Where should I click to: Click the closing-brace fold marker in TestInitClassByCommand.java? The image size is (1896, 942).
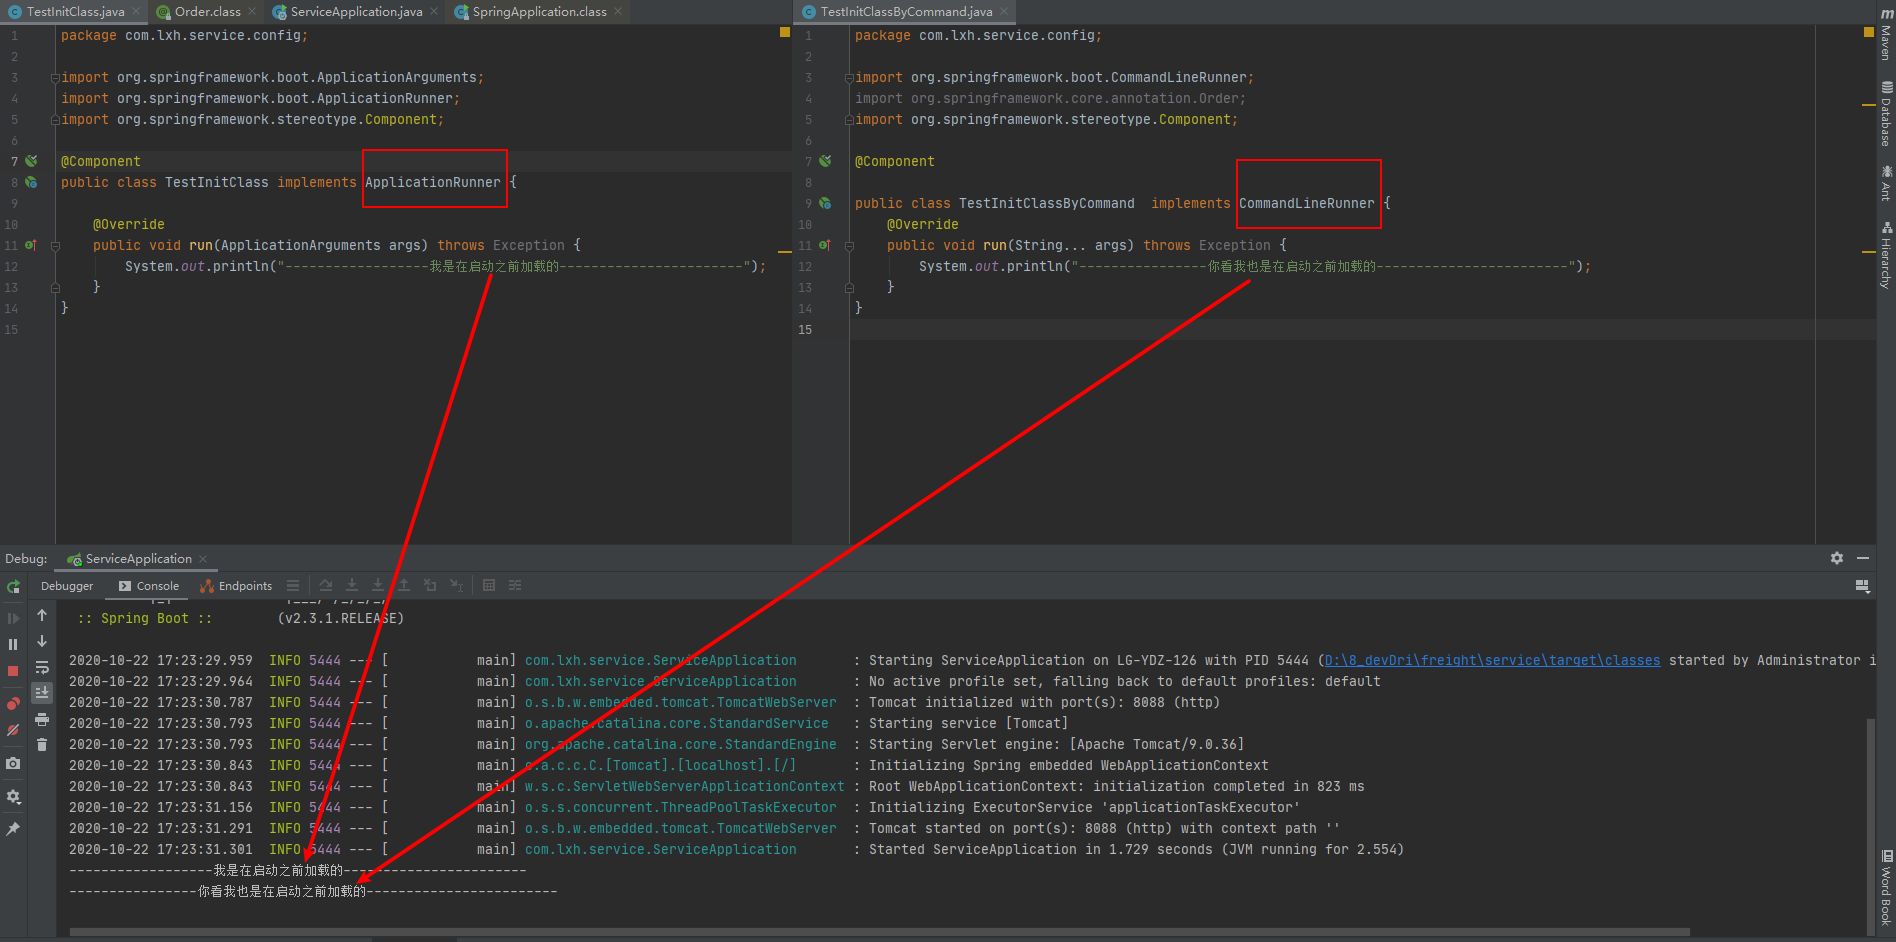[849, 287]
